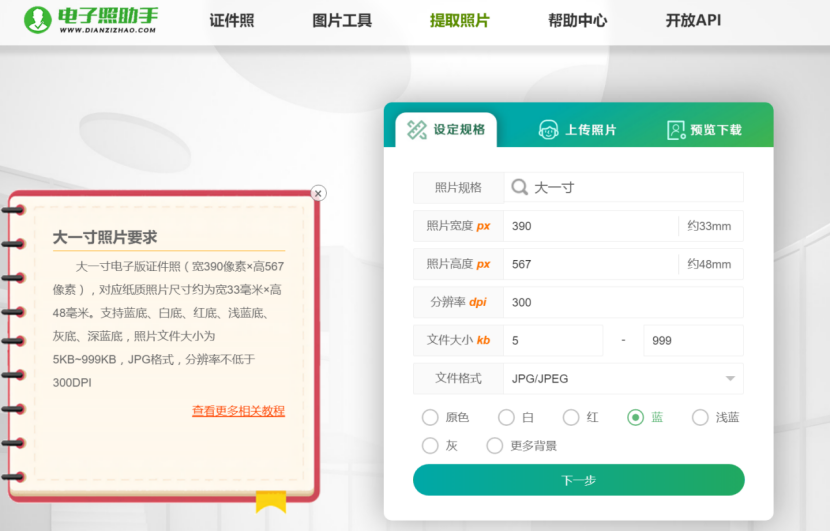Screen dimensions: 831x531
Task: Open the 查看更多相关教程 link
Action: click(x=238, y=411)
